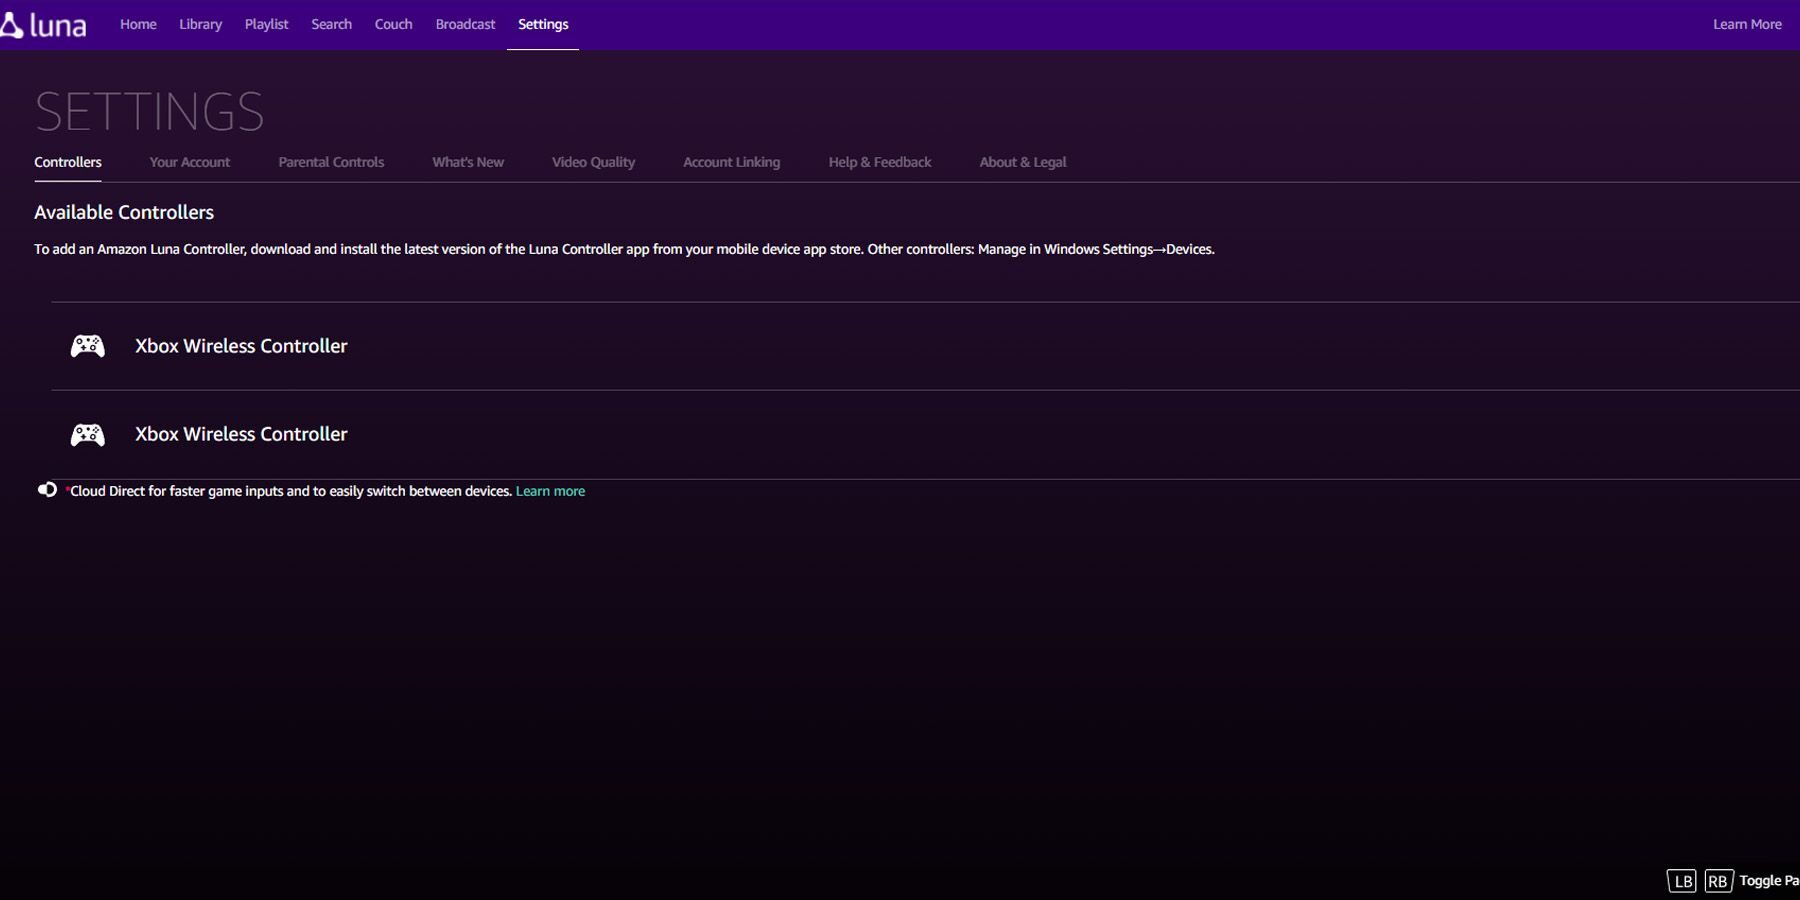The width and height of the screenshot is (1800, 900).
Task: Go to the Library section
Action: (x=200, y=24)
